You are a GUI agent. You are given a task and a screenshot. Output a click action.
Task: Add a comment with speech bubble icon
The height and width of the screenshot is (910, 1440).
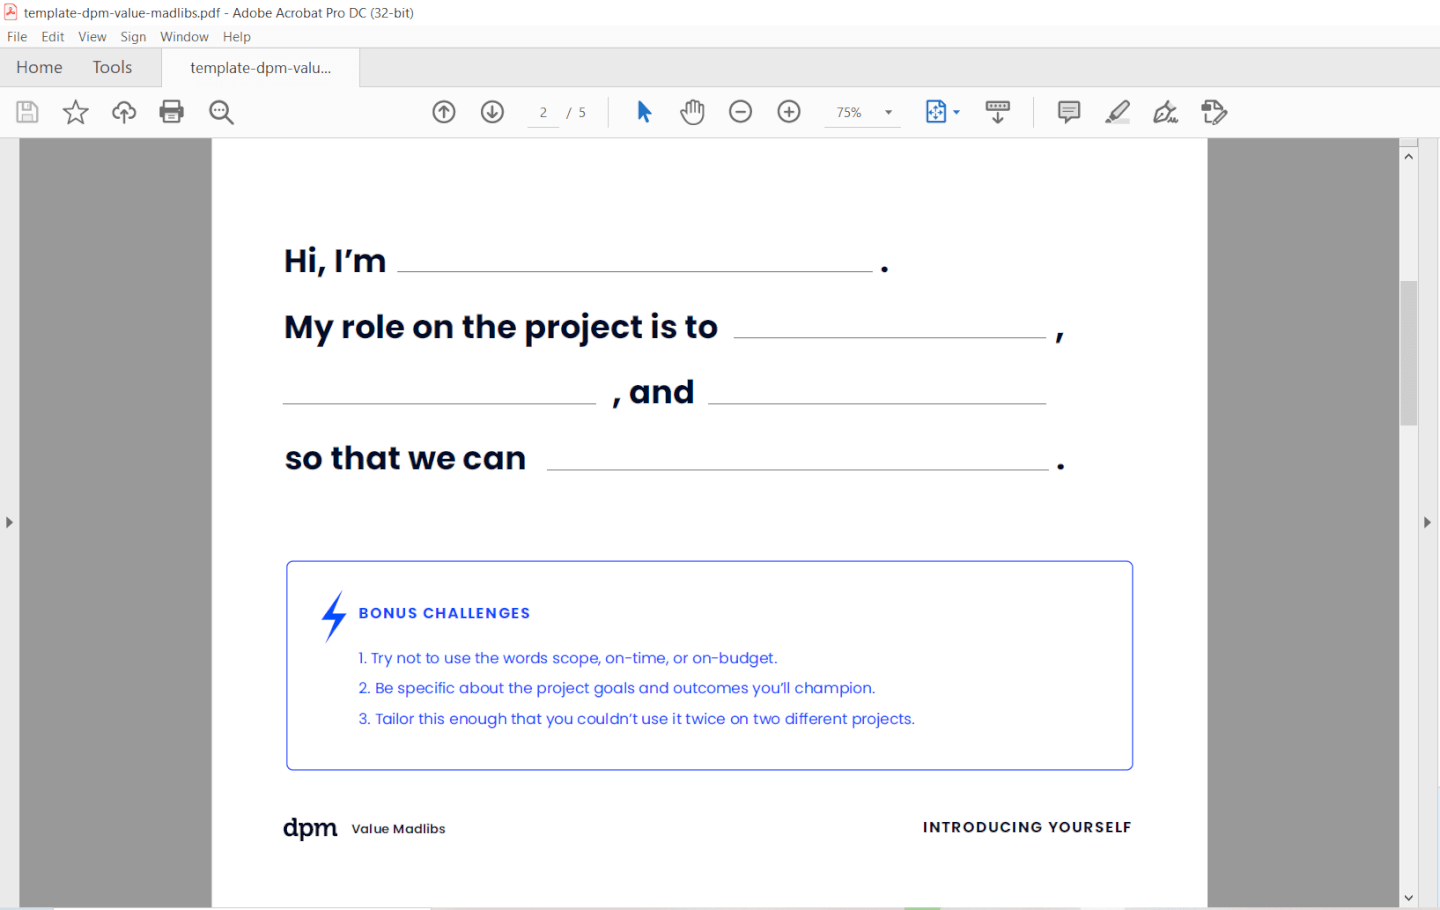click(x=1069, y=112)
